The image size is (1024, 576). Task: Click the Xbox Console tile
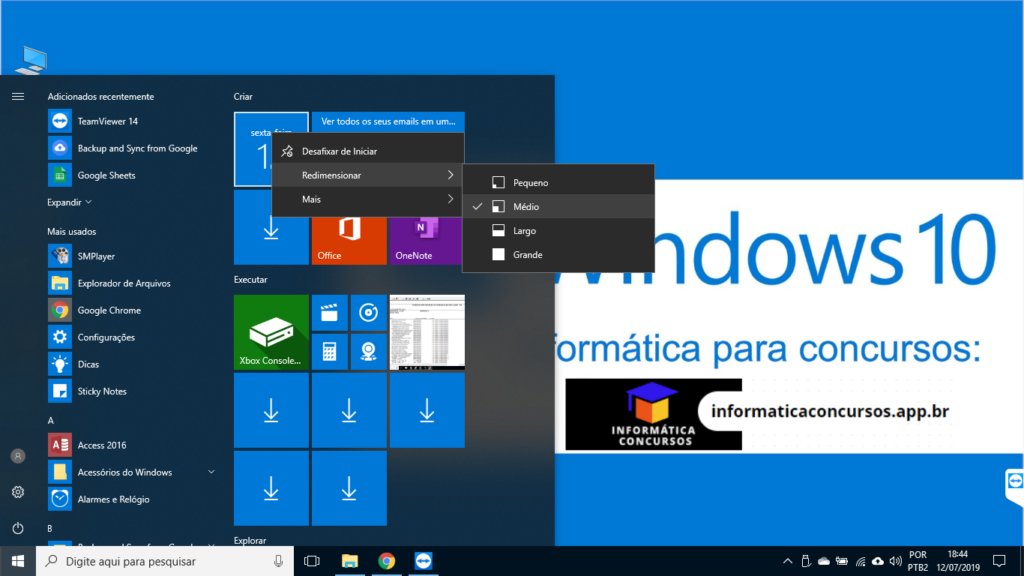(271, 333)
